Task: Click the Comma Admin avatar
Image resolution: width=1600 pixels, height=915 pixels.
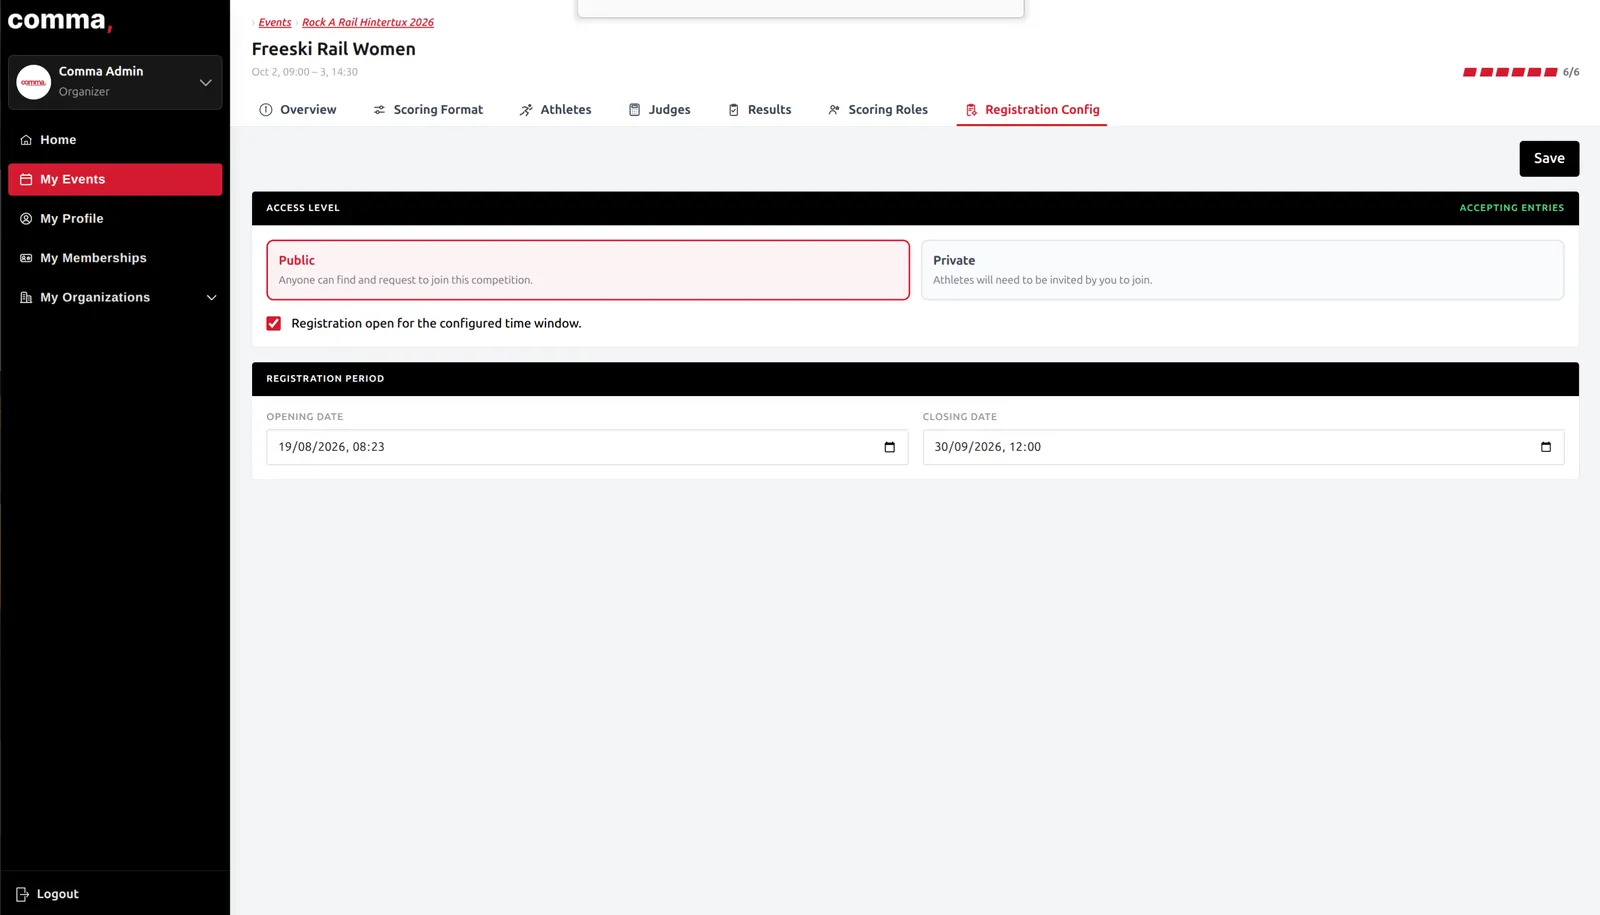Action: tap(34, 82)
